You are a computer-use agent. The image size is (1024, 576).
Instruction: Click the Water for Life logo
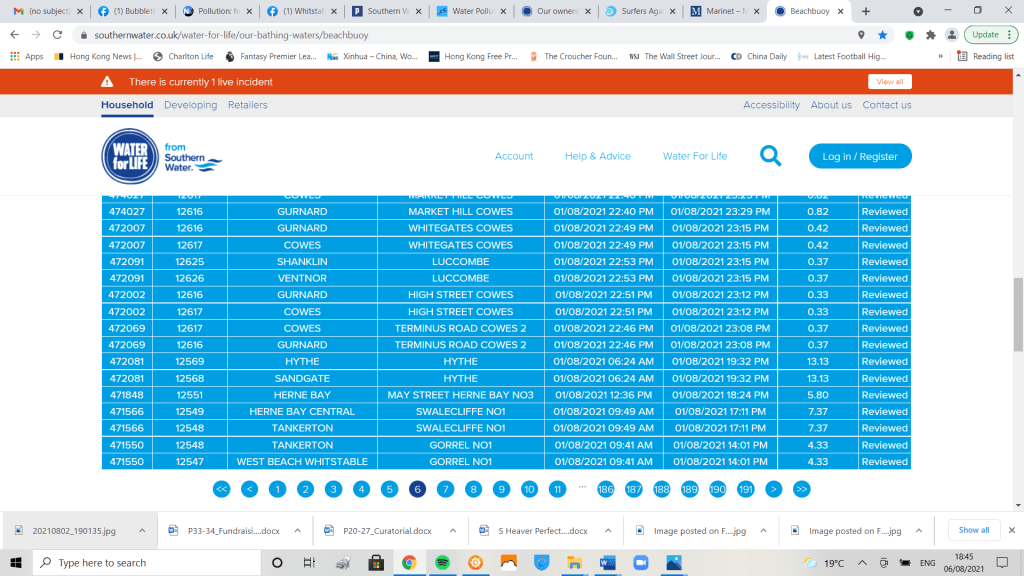[130, 157]
